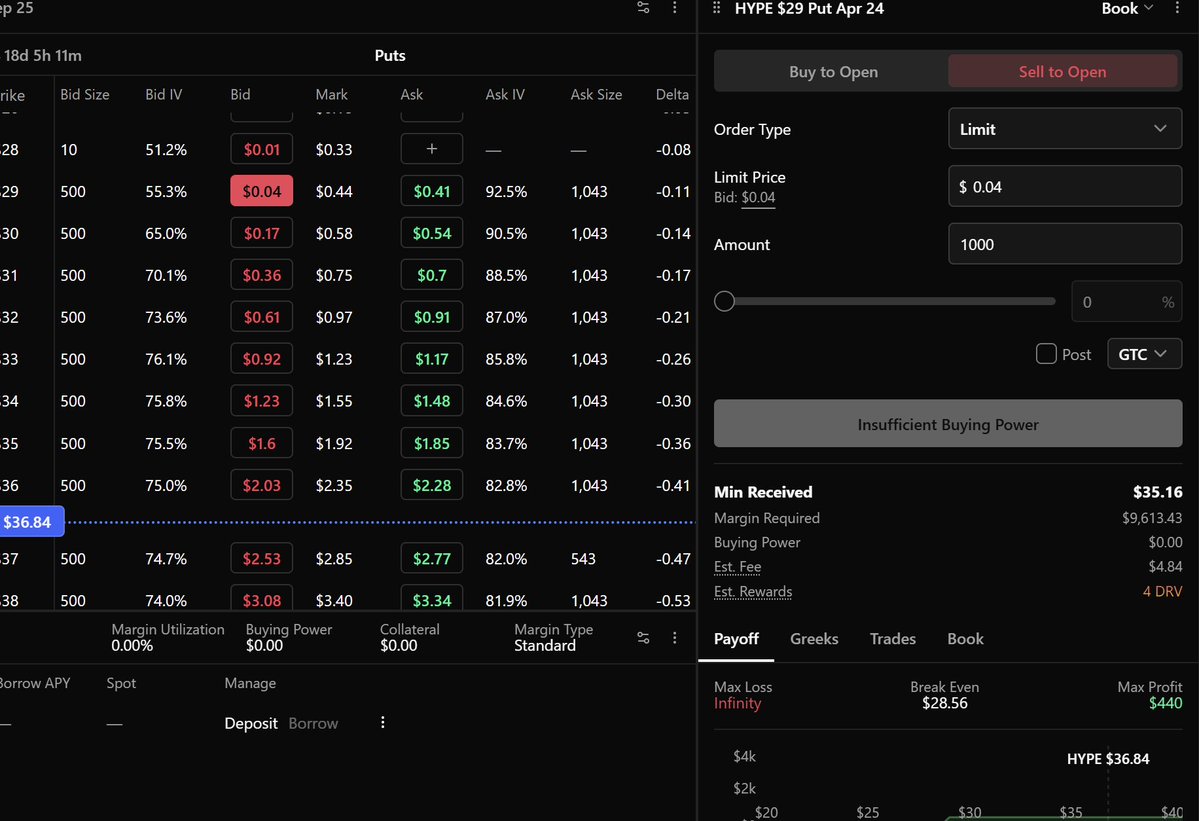
Task: Click the Ask Size column header
Action: click(x=596, y=95)
